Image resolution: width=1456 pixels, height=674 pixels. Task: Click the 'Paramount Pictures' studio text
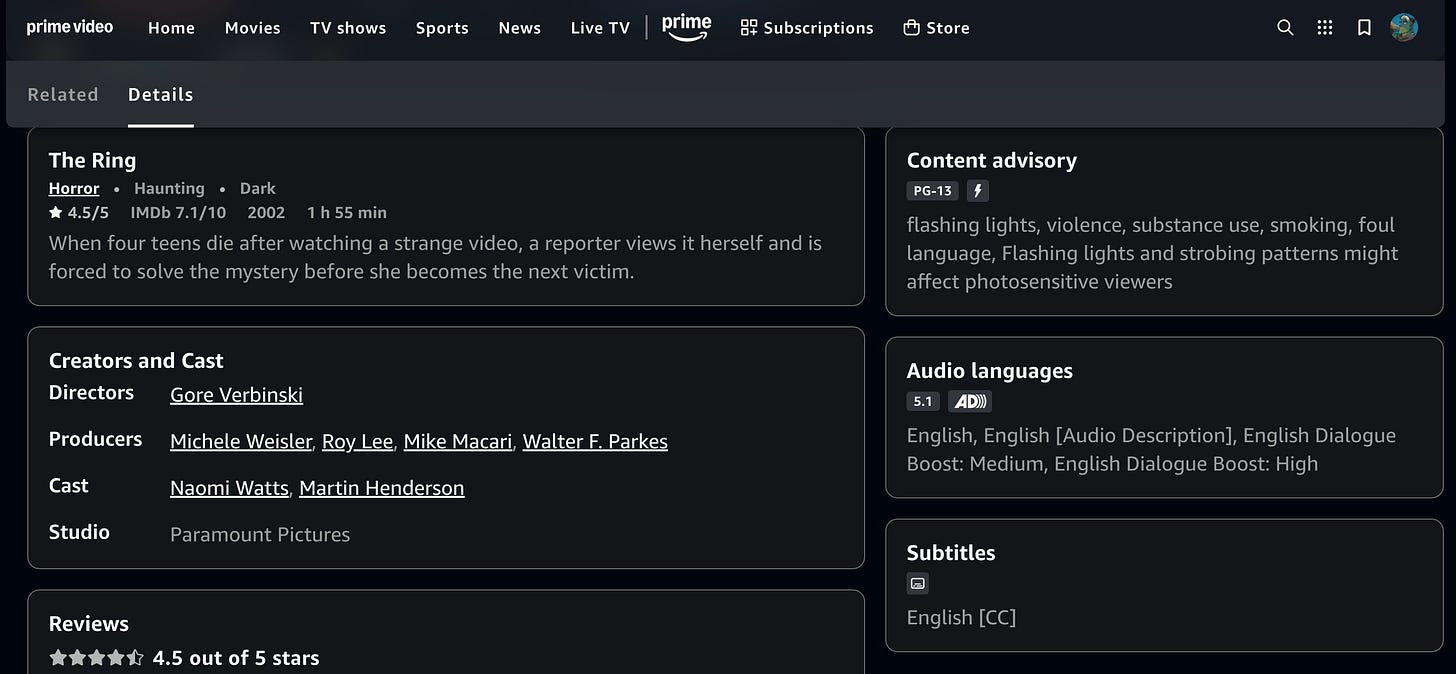[x=260, y=534]
